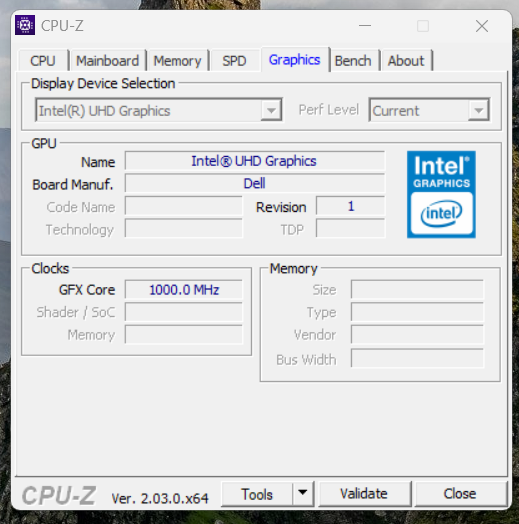Click the empty Technology field
The width and height of the screenshot is (519, 524).
point(184,229)
